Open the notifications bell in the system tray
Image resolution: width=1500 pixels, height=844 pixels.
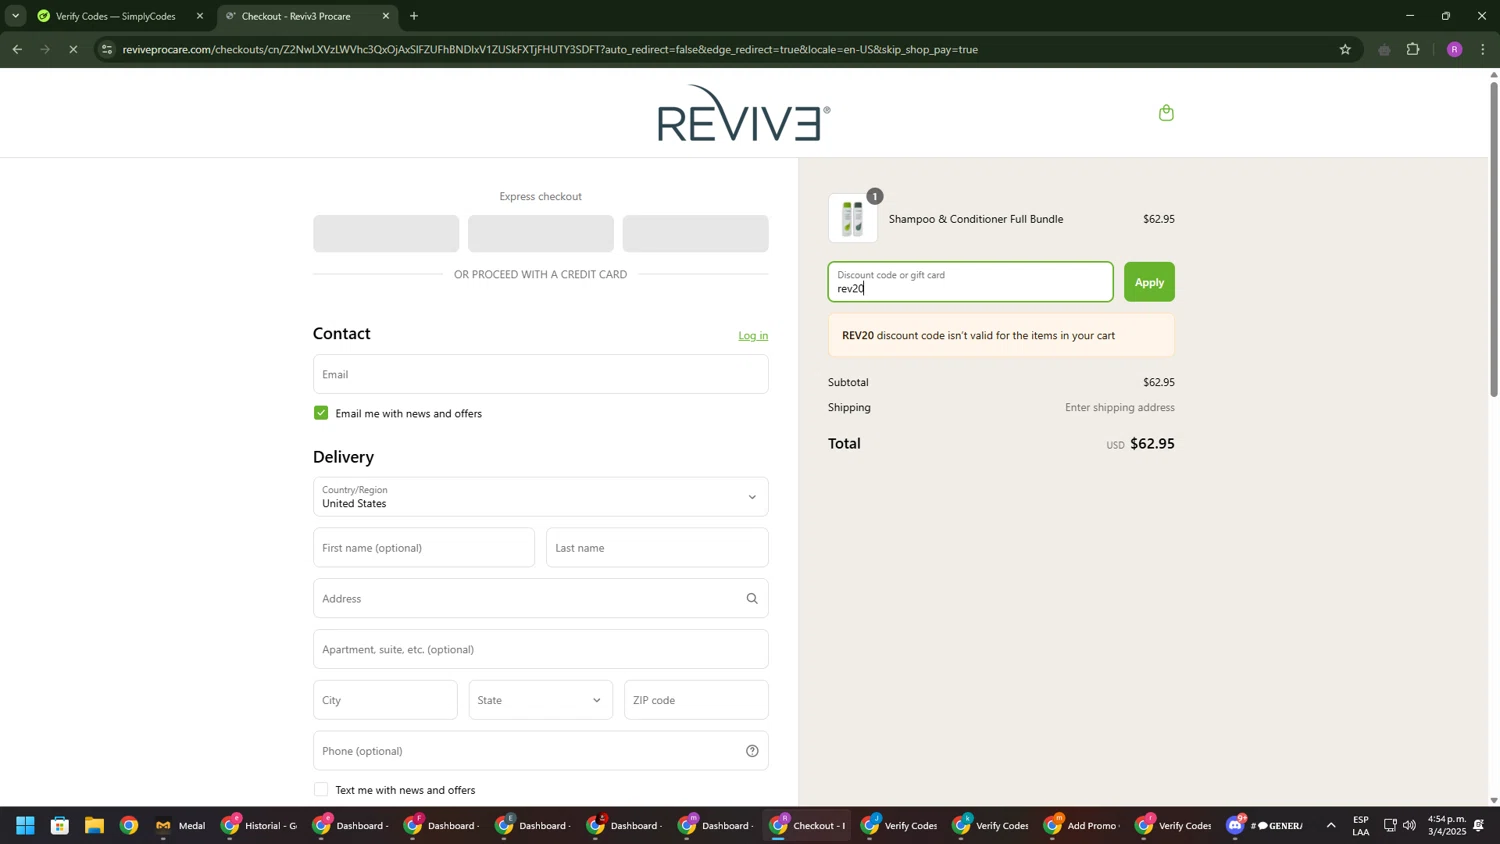tap(1478, 826)
